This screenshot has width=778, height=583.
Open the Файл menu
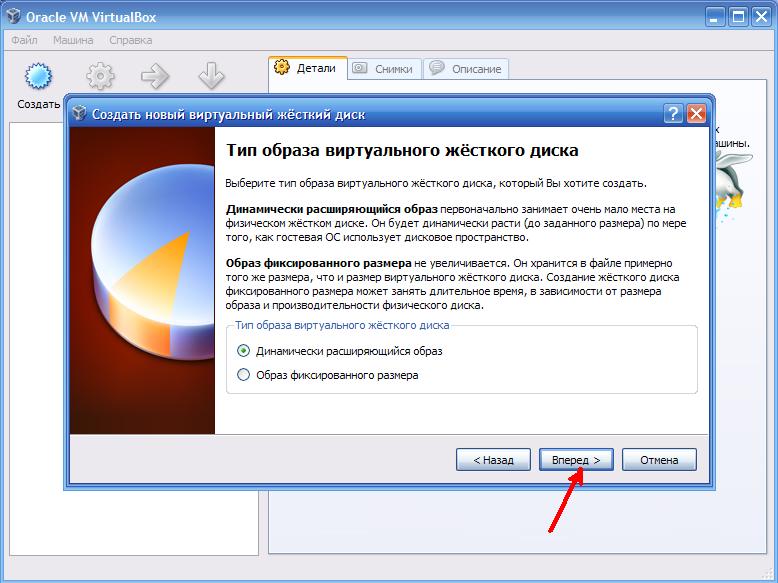24,40
